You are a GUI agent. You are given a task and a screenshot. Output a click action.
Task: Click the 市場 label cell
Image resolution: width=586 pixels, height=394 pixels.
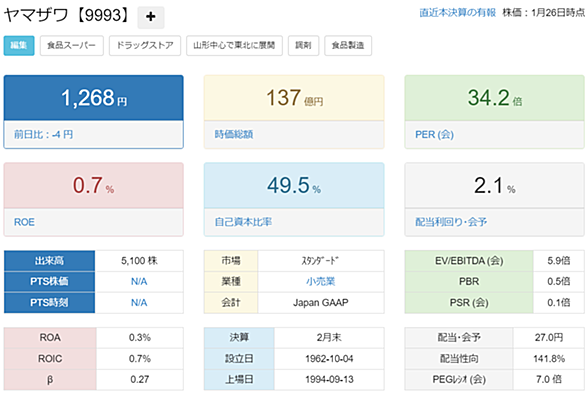click(x=231, y=261)
